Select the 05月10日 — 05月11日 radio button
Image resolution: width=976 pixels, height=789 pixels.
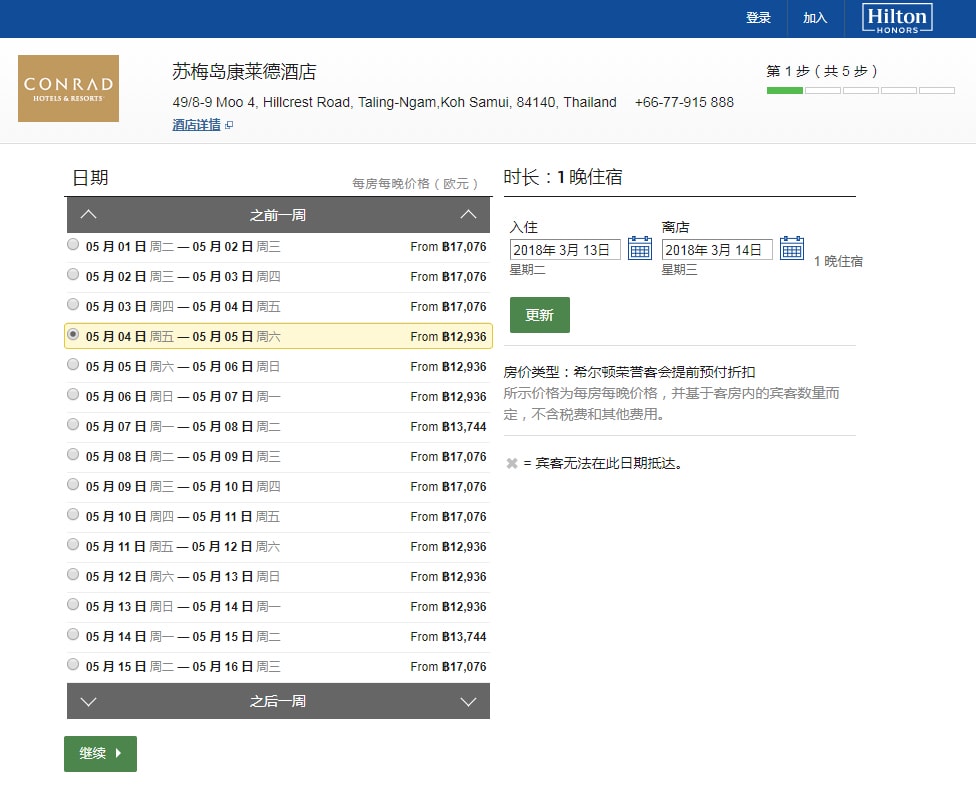(73, 515)
